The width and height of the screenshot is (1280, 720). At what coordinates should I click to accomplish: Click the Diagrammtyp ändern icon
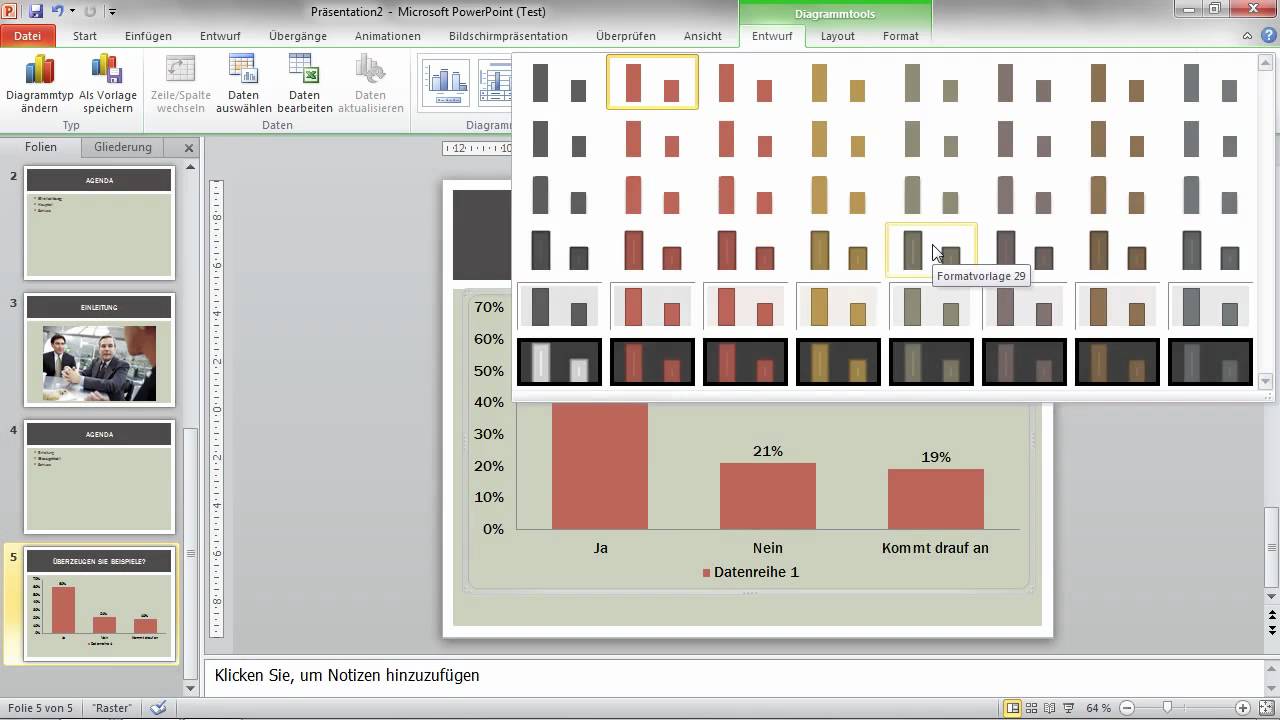(x=40, y=70)
